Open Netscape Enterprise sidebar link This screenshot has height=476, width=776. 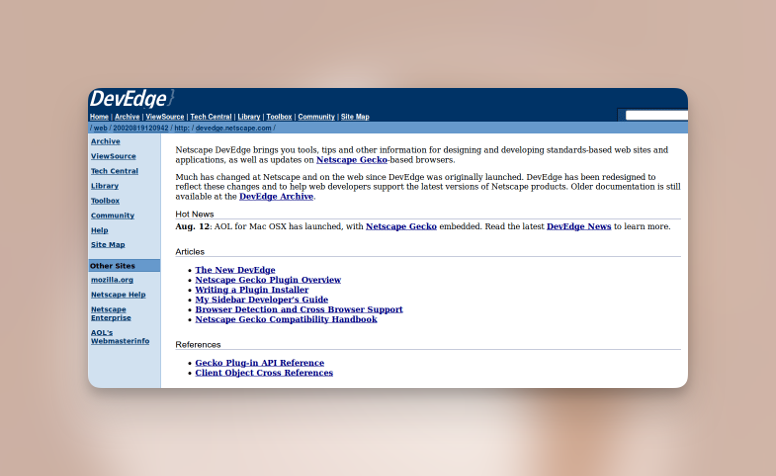[111, 313]
